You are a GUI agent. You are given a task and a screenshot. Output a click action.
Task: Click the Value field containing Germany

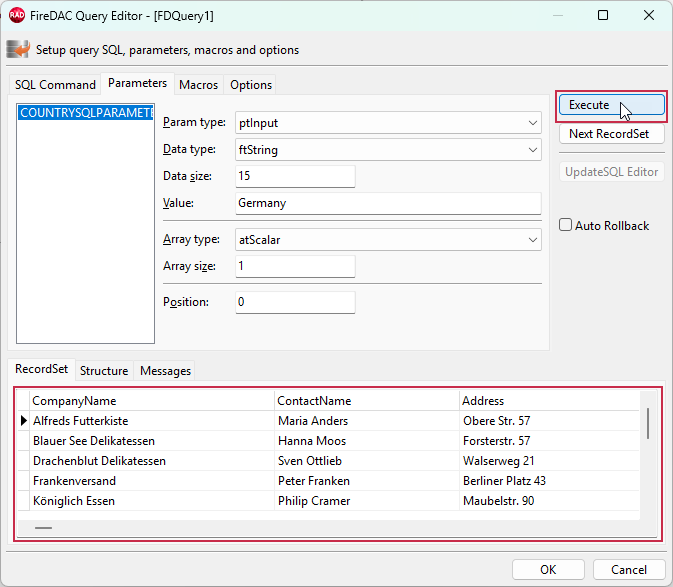(x=388, y=203)
